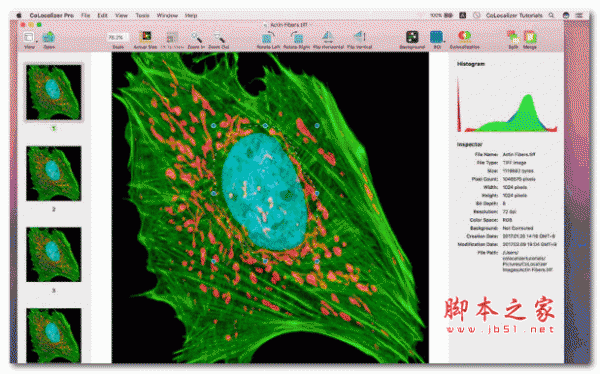
Task: Select the Fit to View tool
Action: pyautogui.click(x=172, y=38)
